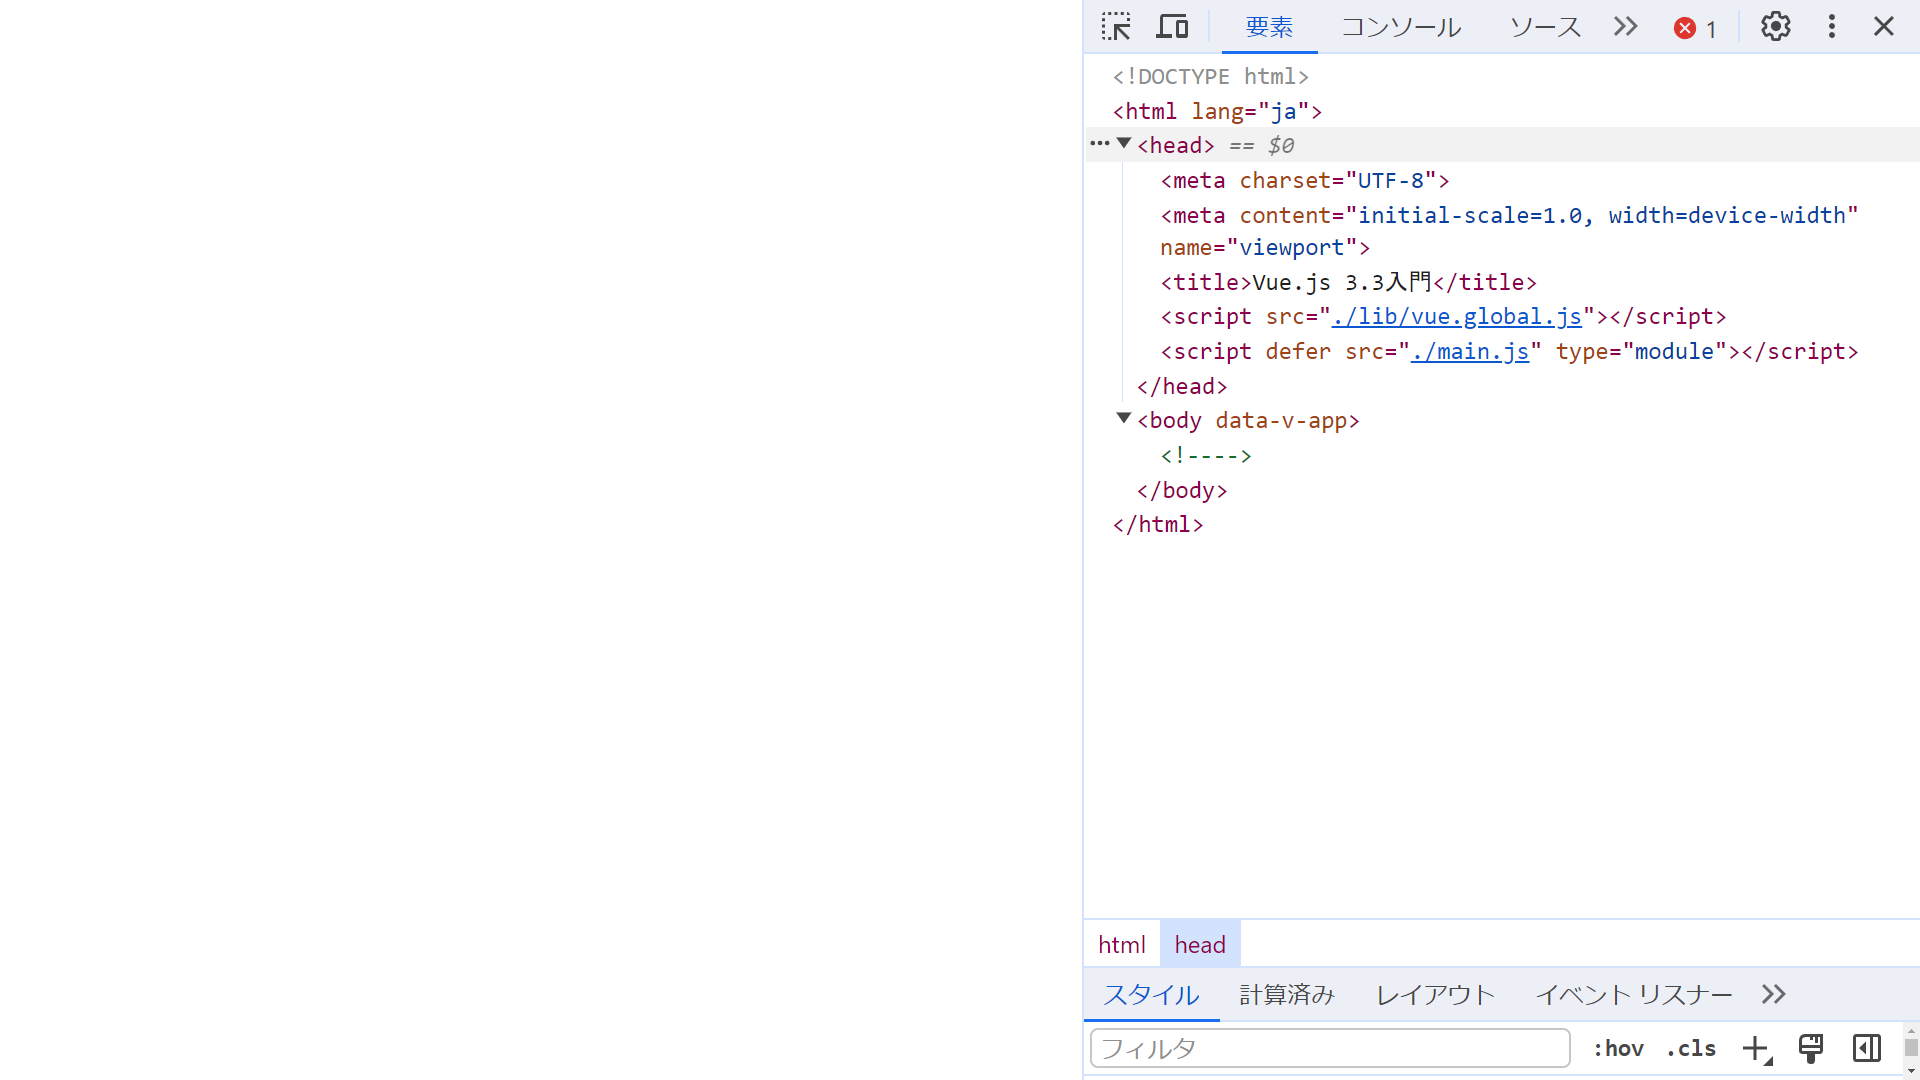1920x1080 pixels.
Task: Collapse the head element node
Action: click(1124, 144)
